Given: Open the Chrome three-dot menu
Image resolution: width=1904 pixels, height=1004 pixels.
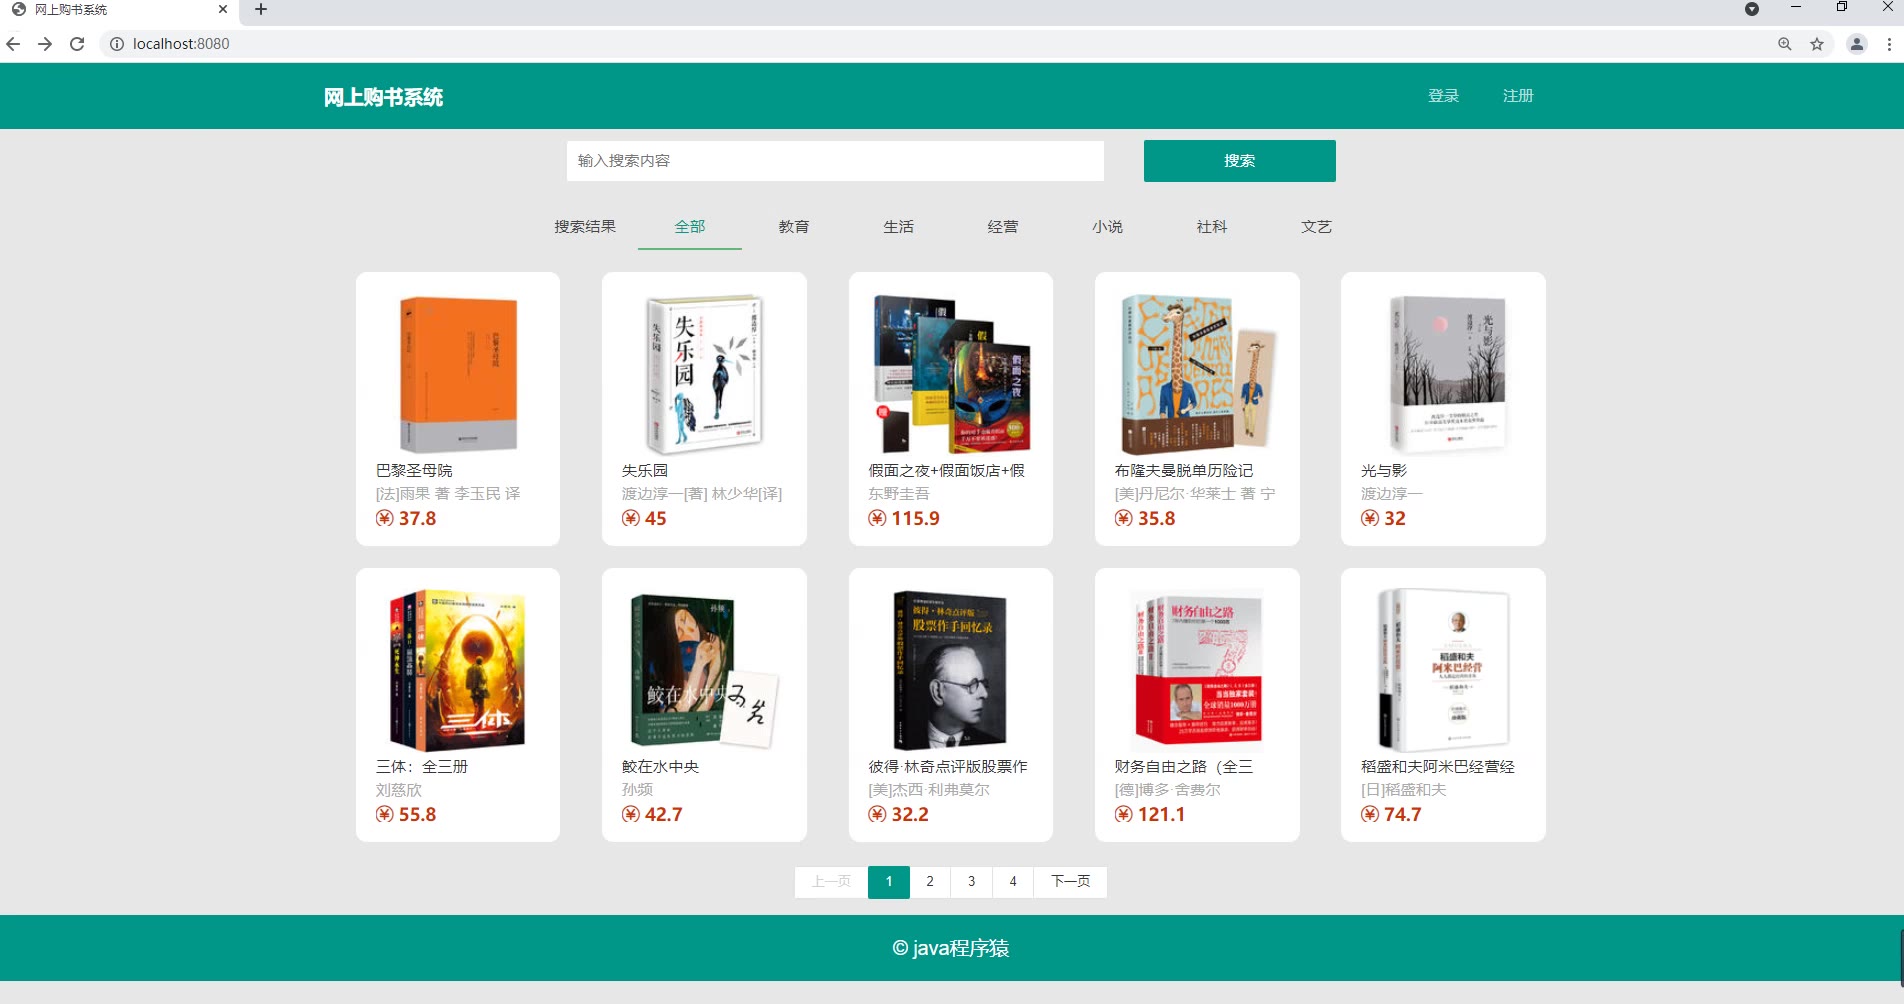Looking at the screenshot, I should click(1889, 44).
